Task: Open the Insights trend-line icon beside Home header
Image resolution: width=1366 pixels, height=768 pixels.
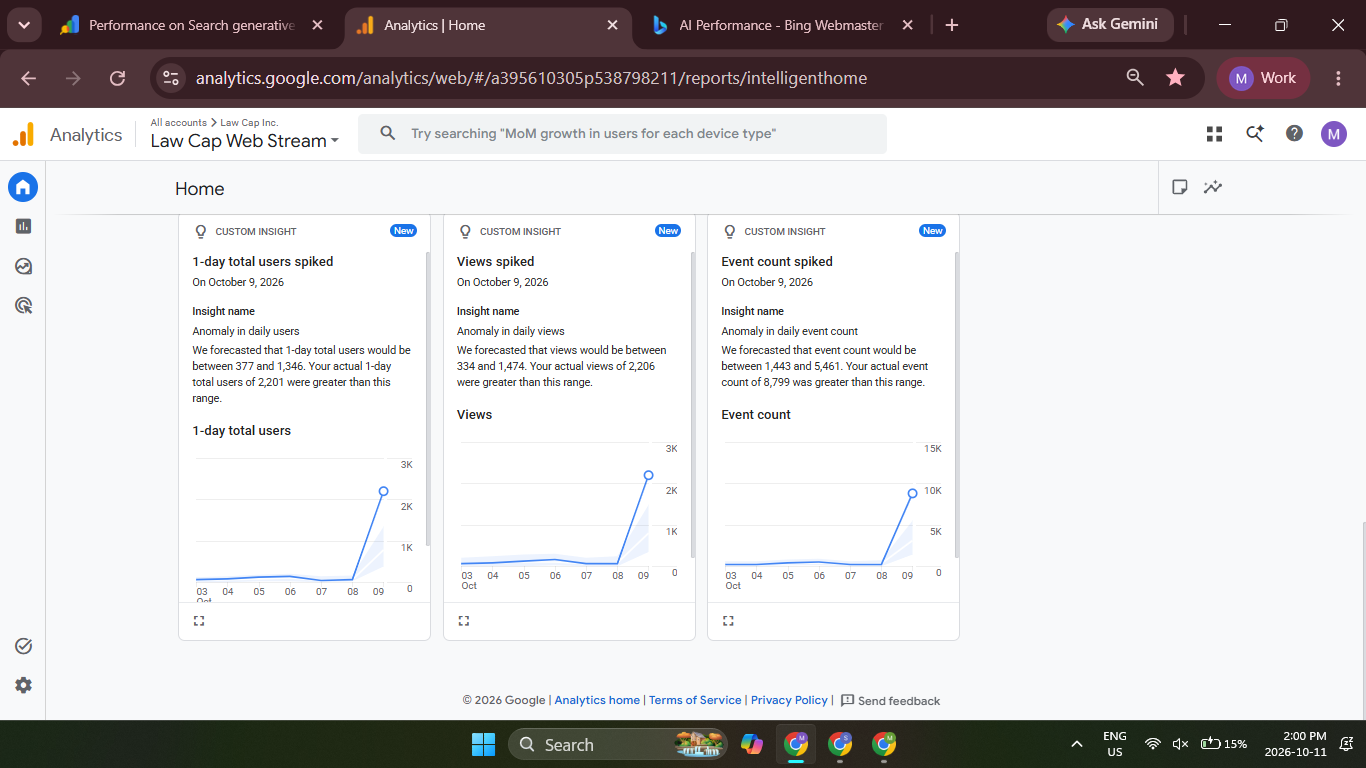Action: point(1213,187)
